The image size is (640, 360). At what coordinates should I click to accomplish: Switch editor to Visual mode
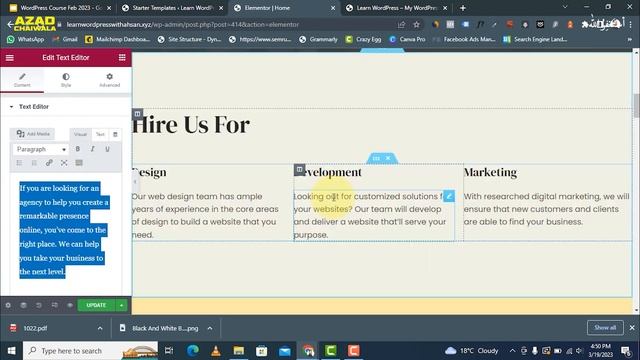point(80,134)
